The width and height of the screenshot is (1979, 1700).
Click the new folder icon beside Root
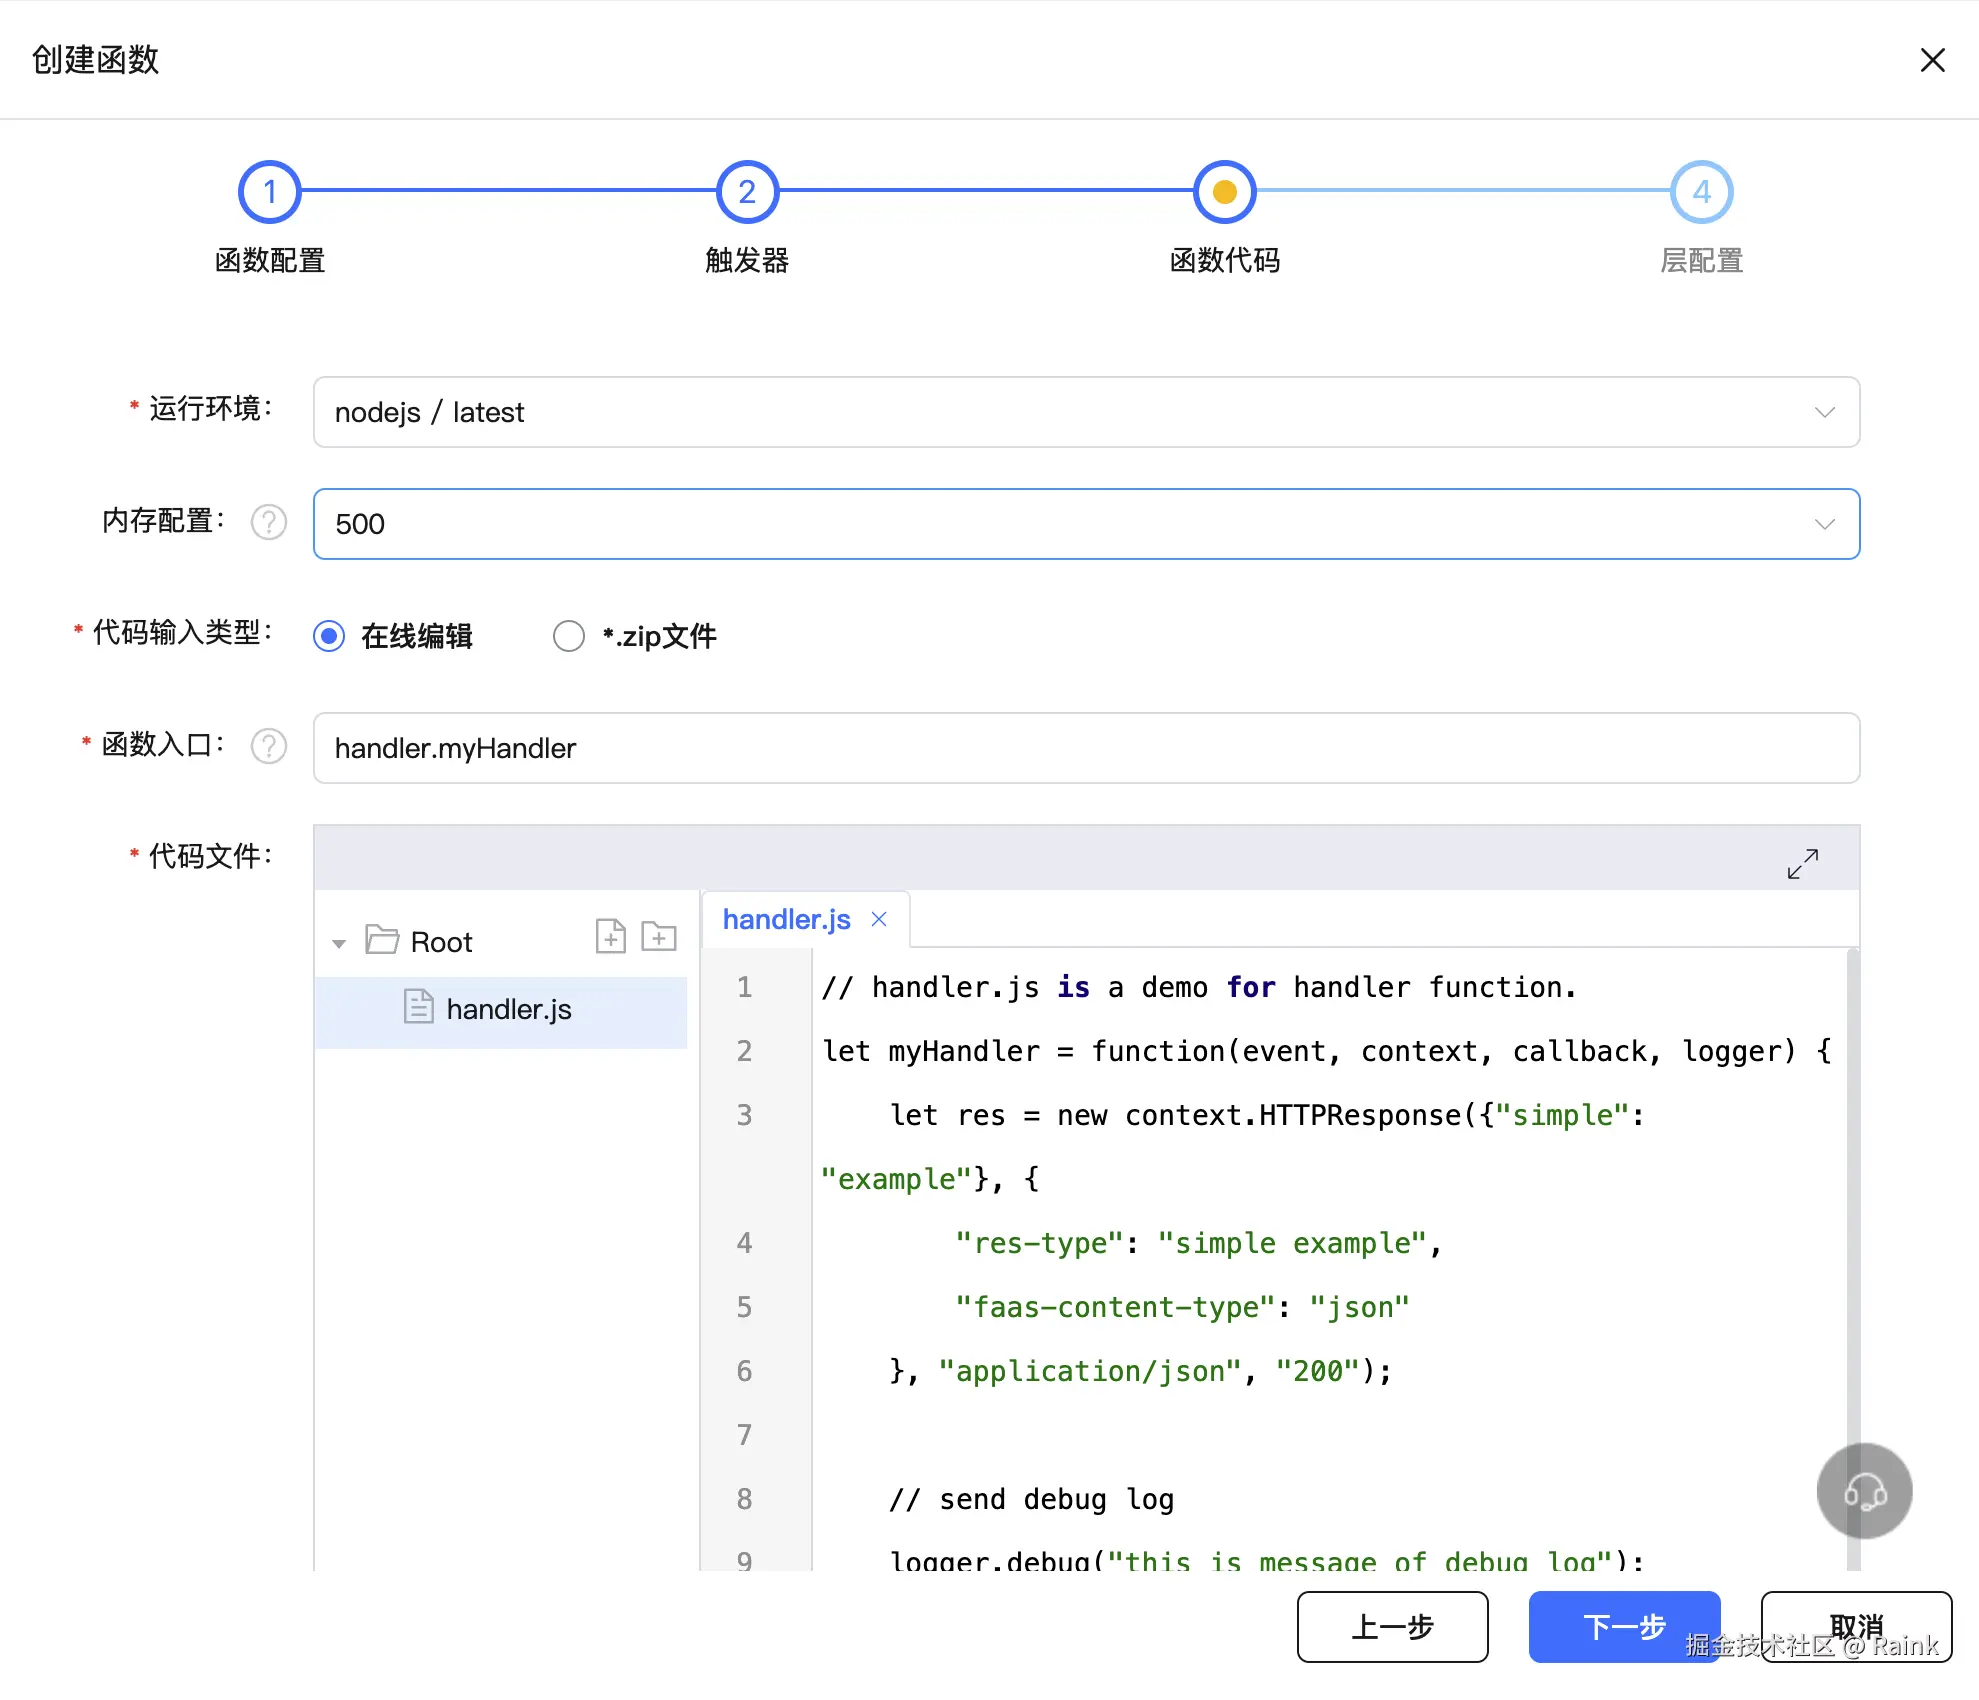click(658, 937)
